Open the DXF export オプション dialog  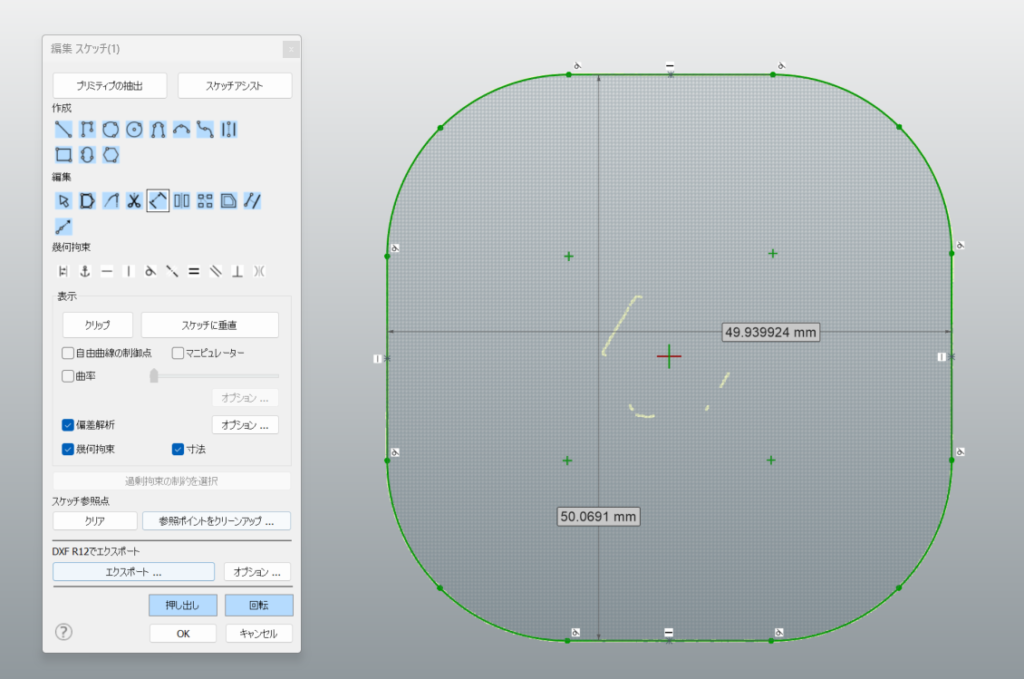pyautogui.click(x=257, y=572)
